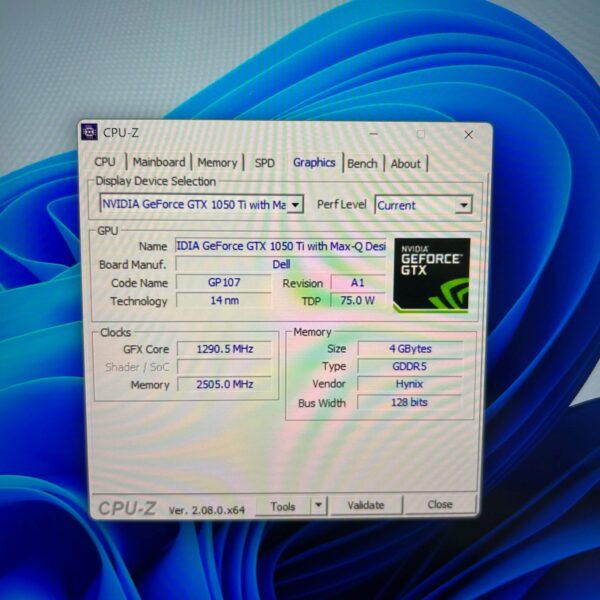This screenshot has height=600, width=600.
Task: Click the Bus Width value 128 bits
Action: 409,402
